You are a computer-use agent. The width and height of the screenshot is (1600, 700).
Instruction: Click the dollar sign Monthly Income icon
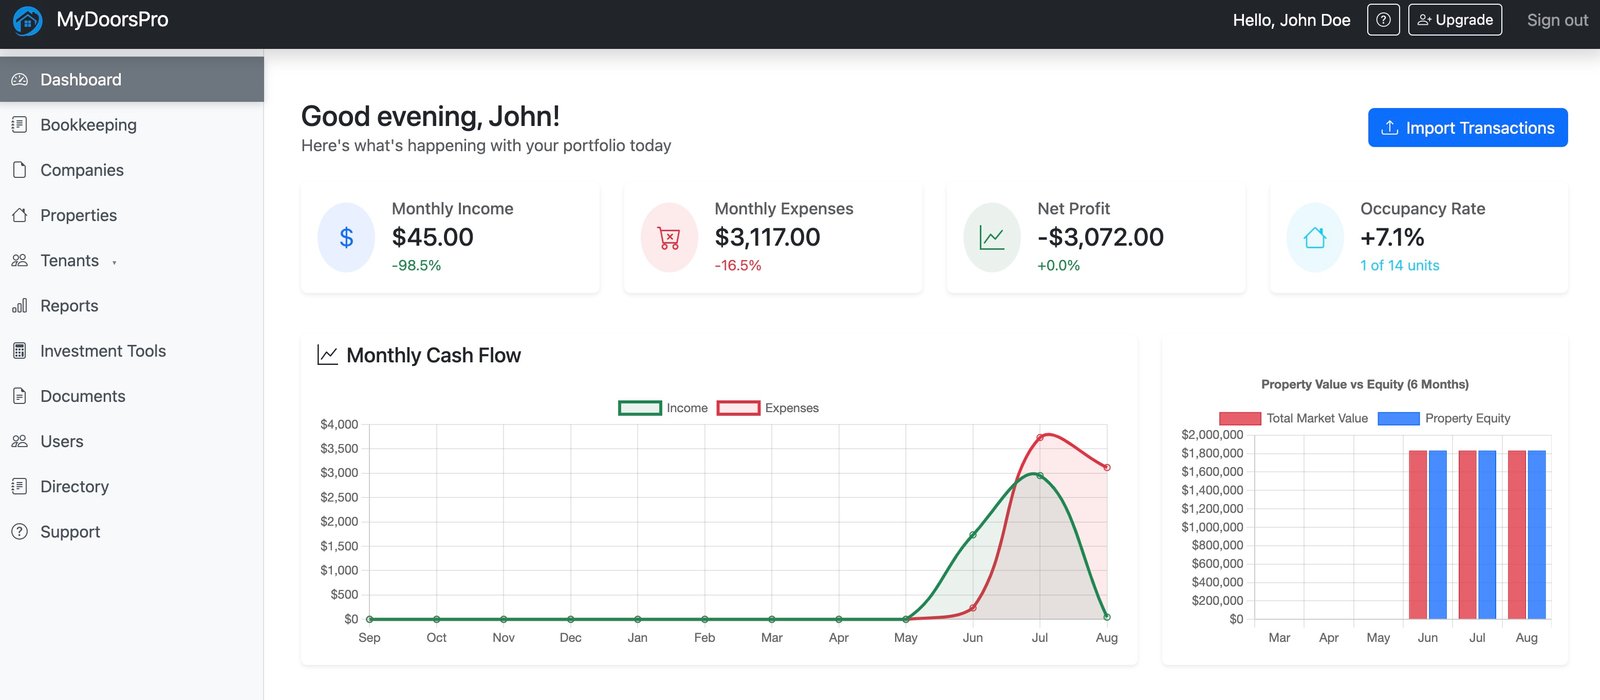point(346,237)
